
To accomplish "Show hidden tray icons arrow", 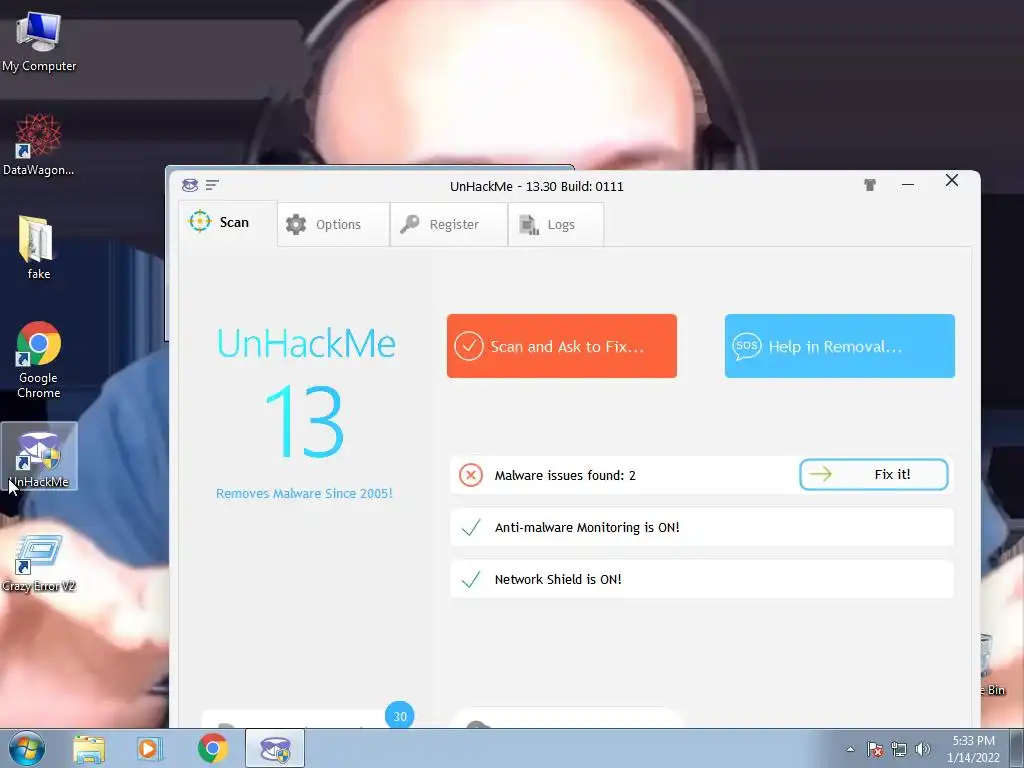I will (x=850, y=749).
